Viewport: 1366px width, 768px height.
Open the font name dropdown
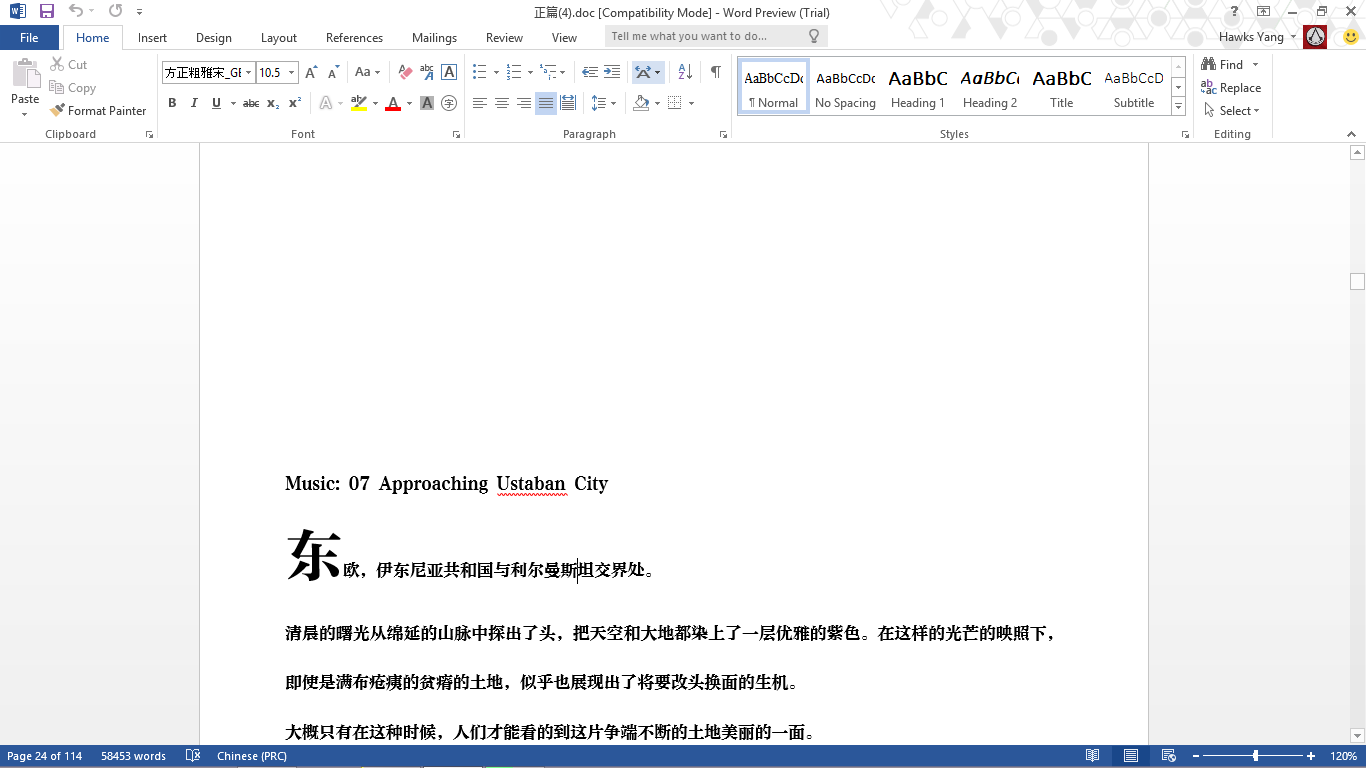point(249,72)
